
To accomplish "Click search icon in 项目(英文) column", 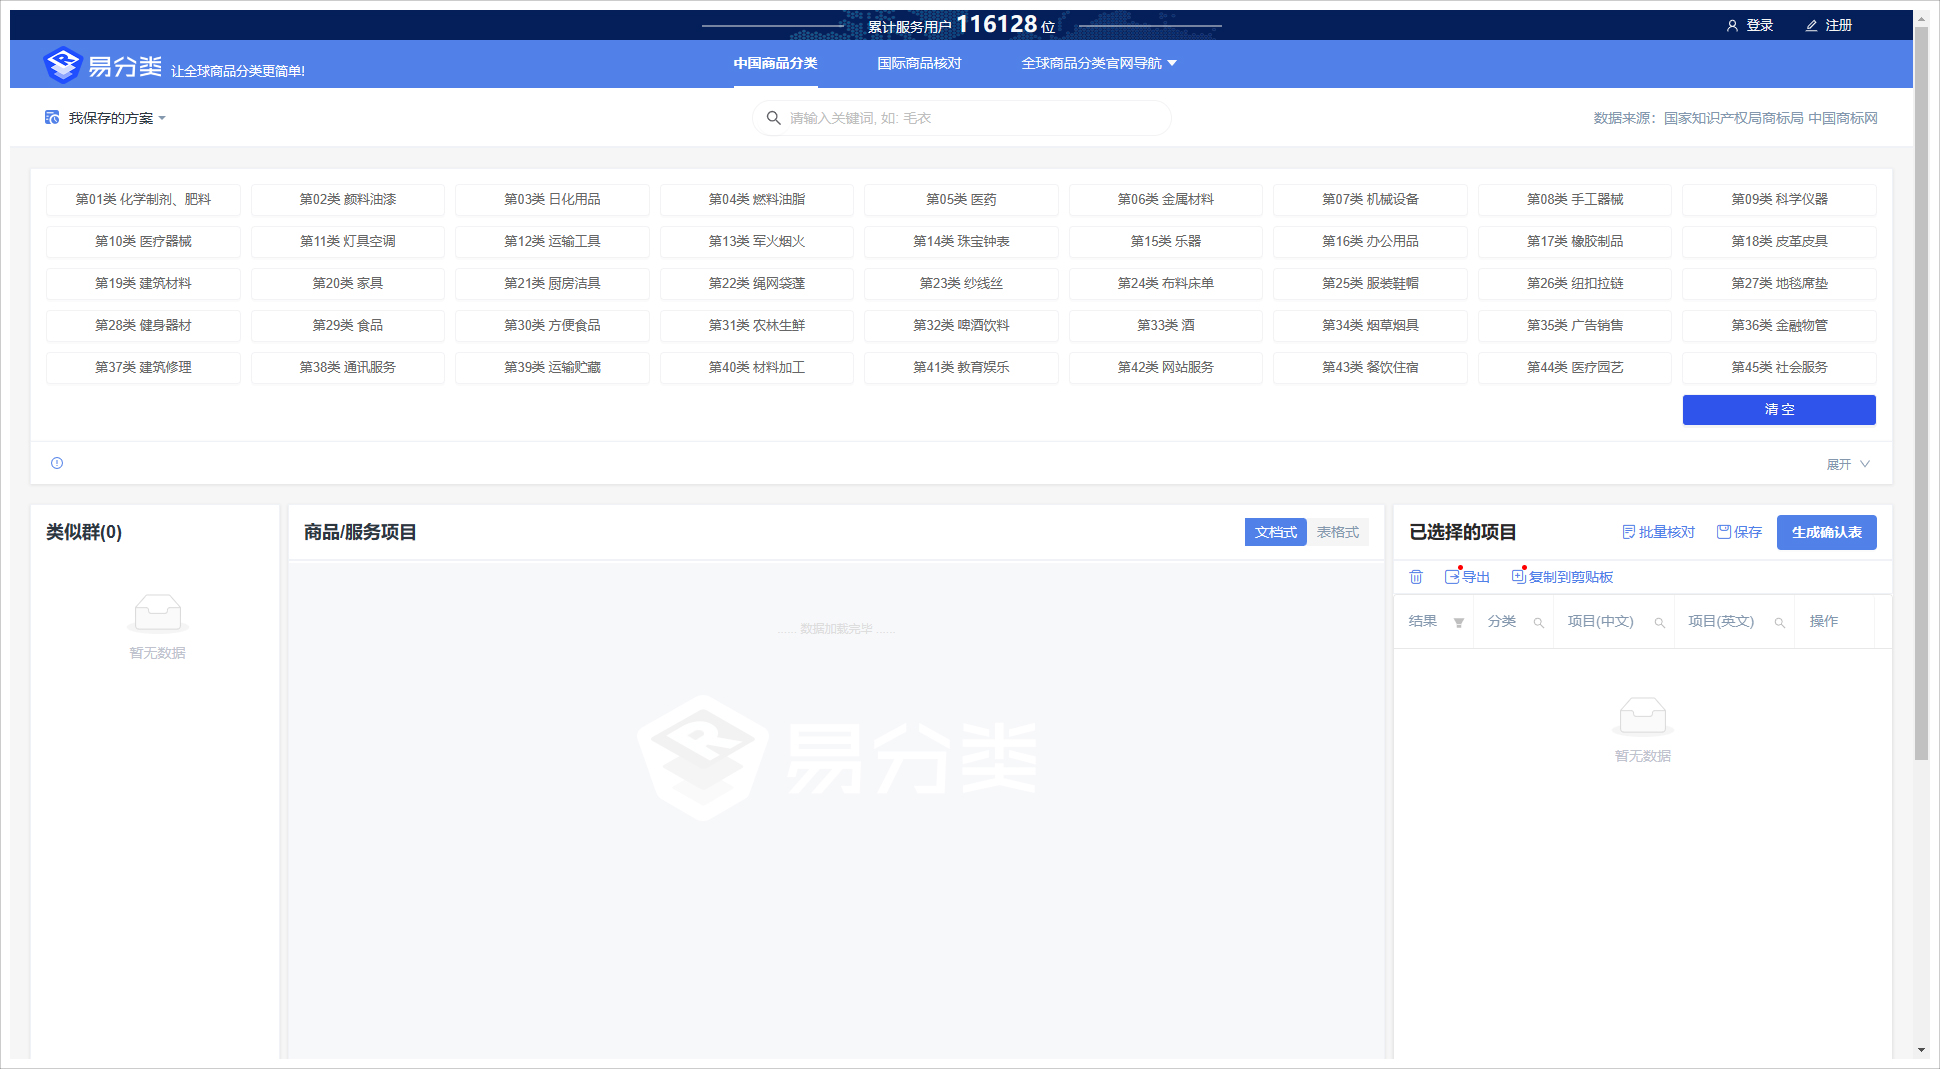I will click(1780, 623).
